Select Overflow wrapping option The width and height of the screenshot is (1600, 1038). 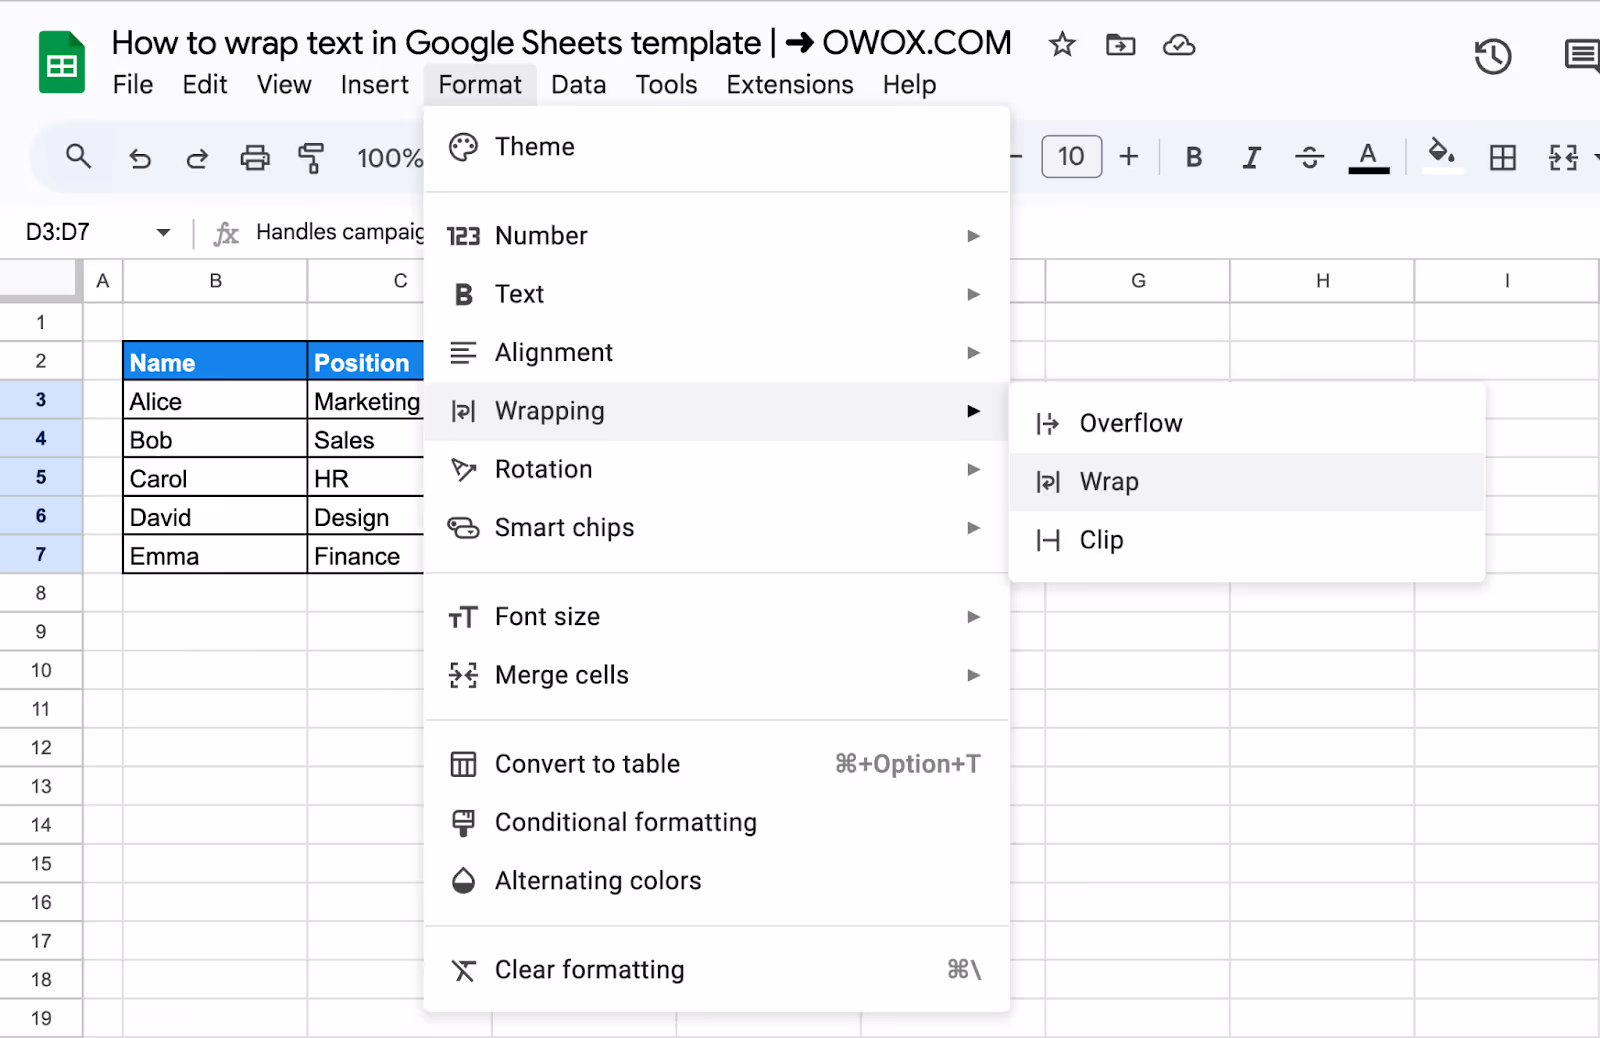(1247, 424)
